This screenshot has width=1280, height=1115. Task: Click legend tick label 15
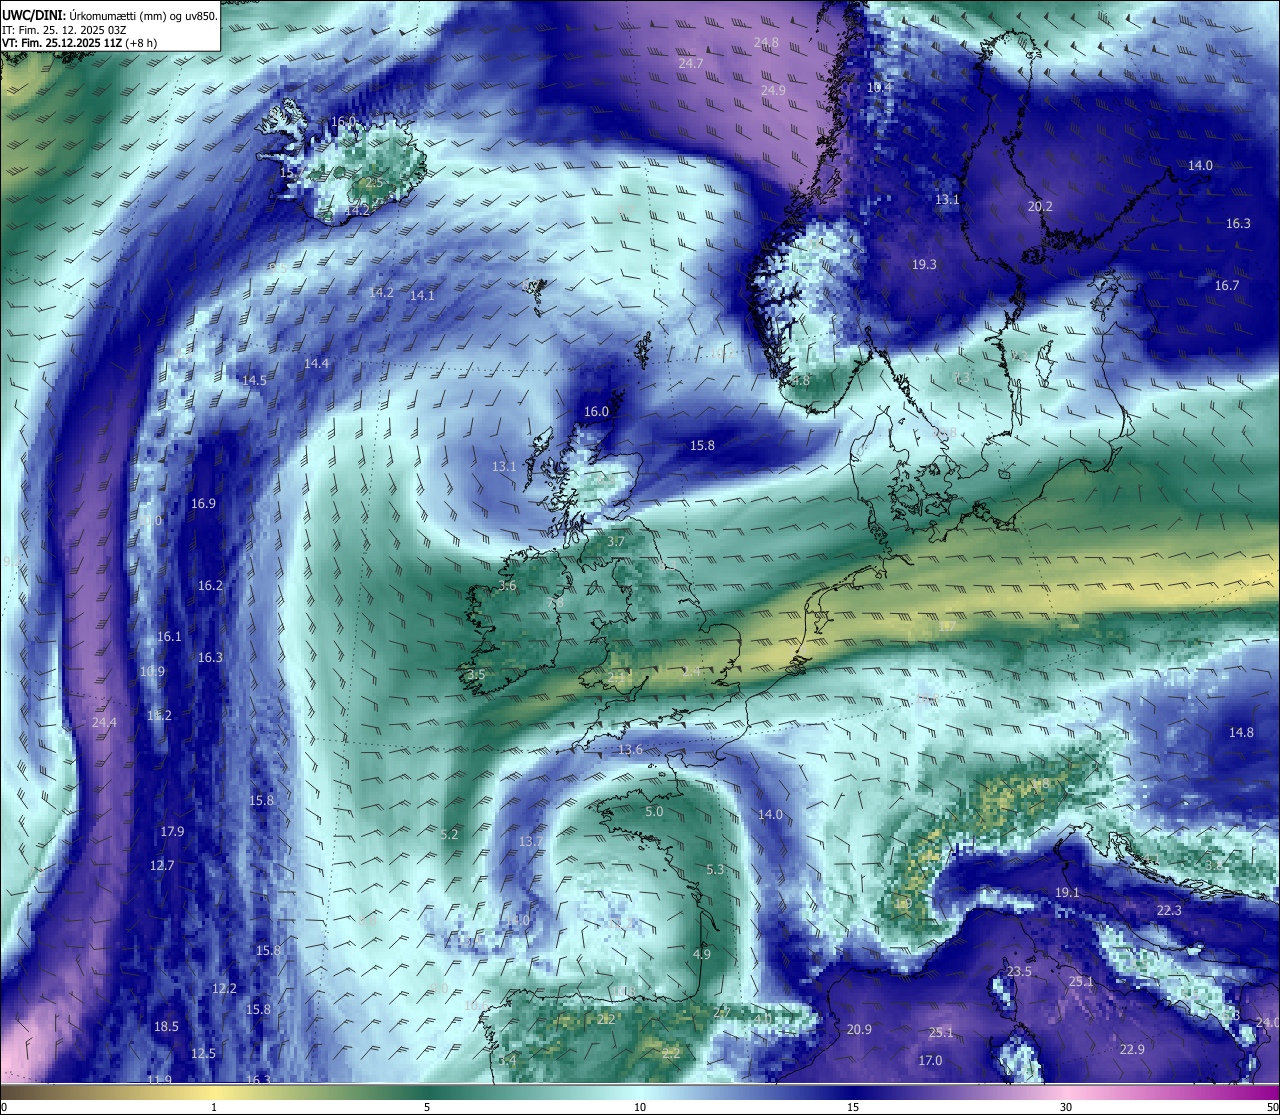pos(852,1107)
